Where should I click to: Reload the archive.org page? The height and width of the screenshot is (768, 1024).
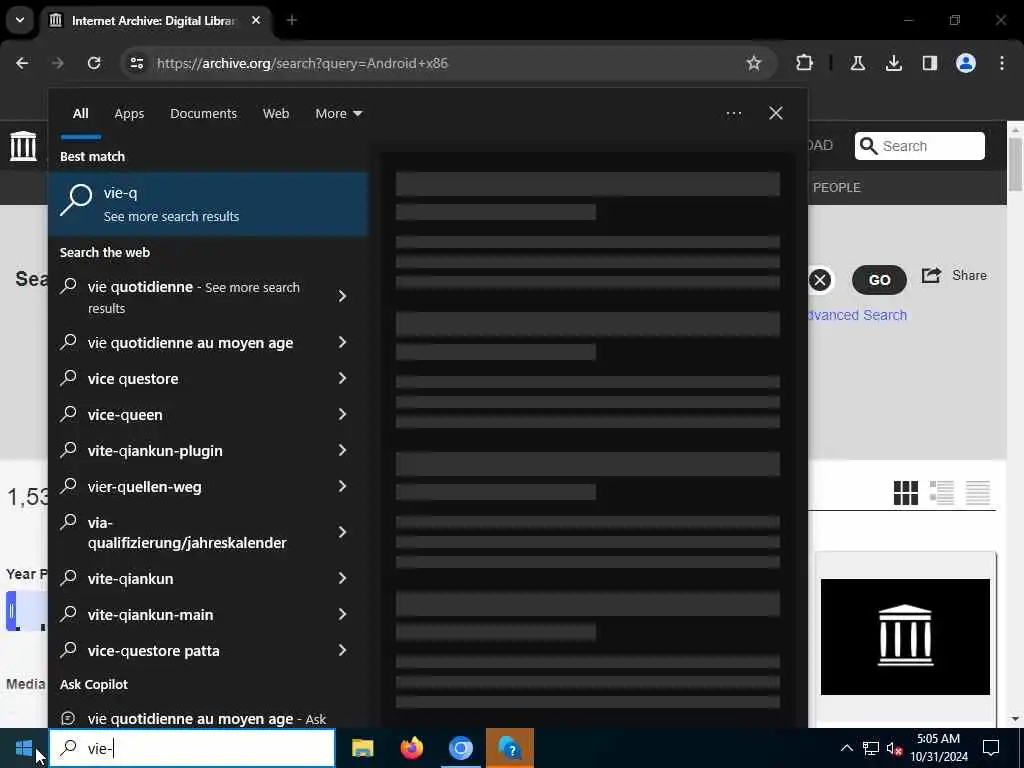(94, 63)
